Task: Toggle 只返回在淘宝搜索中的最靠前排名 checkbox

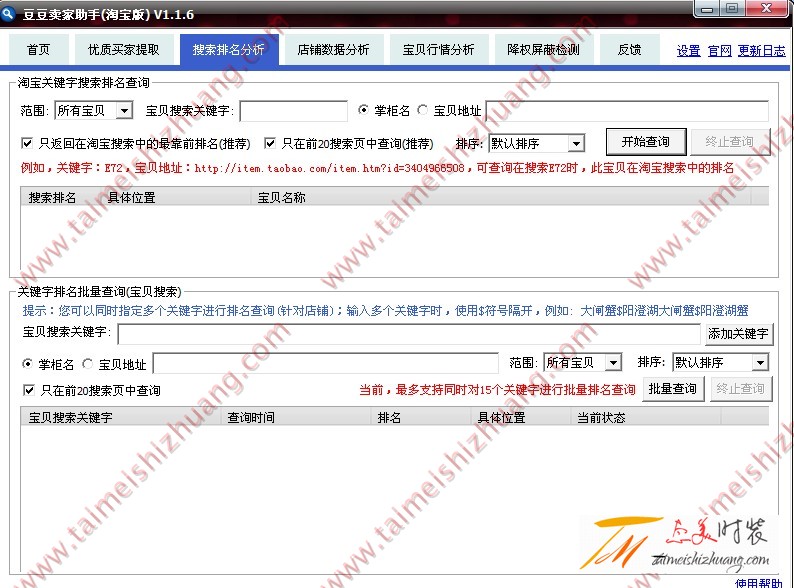Action: coord(27,143)
